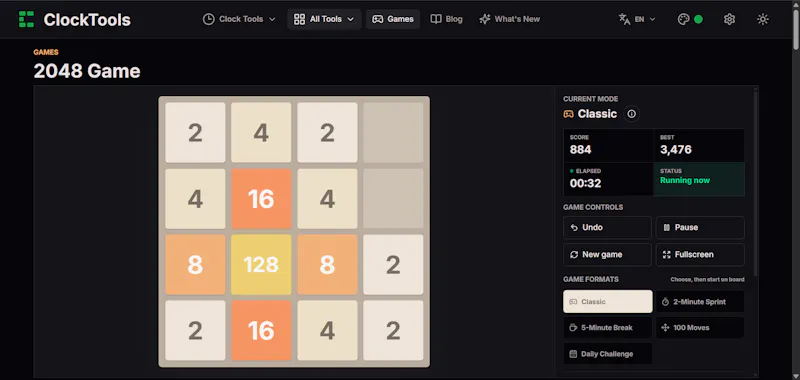Click the CURRENT MODE label
800x380 pixels.
click(x=590, y=99)
